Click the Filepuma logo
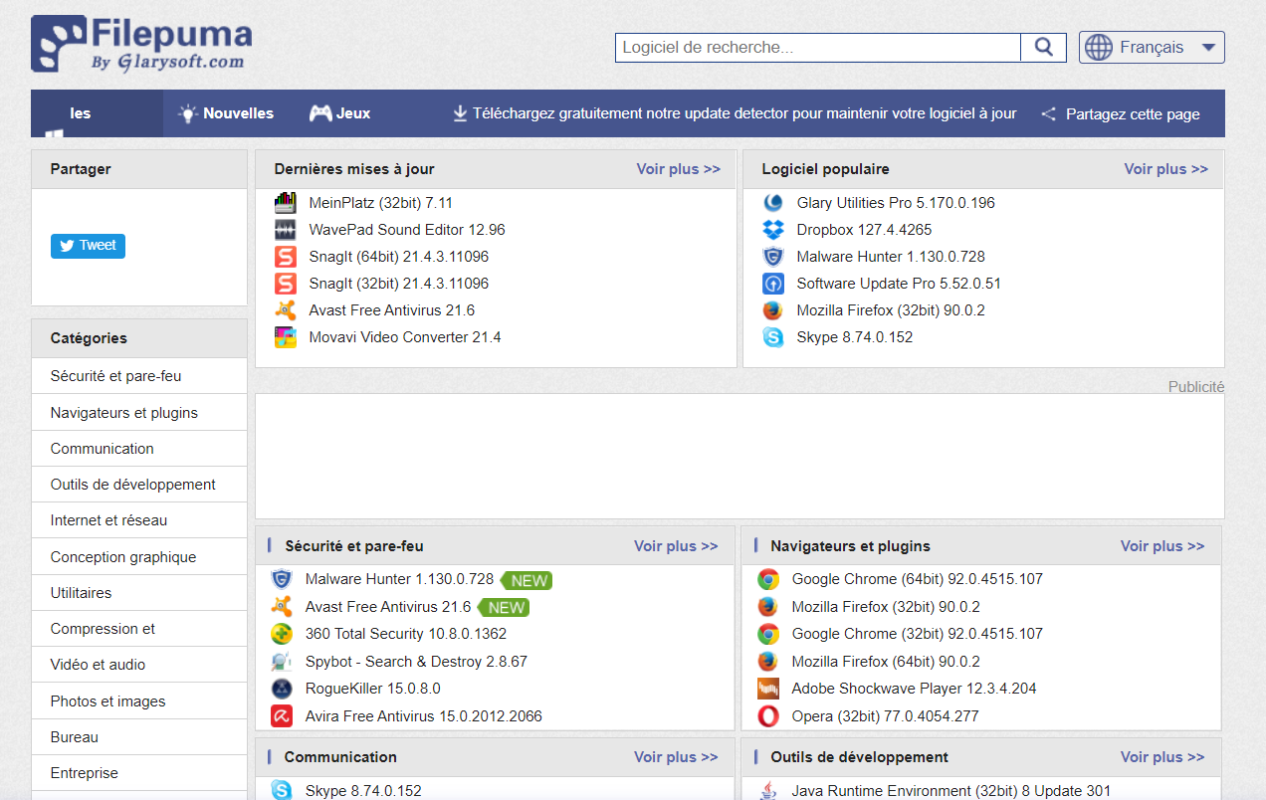This screenshot has width=1266, height=800. tap(141, 44)
